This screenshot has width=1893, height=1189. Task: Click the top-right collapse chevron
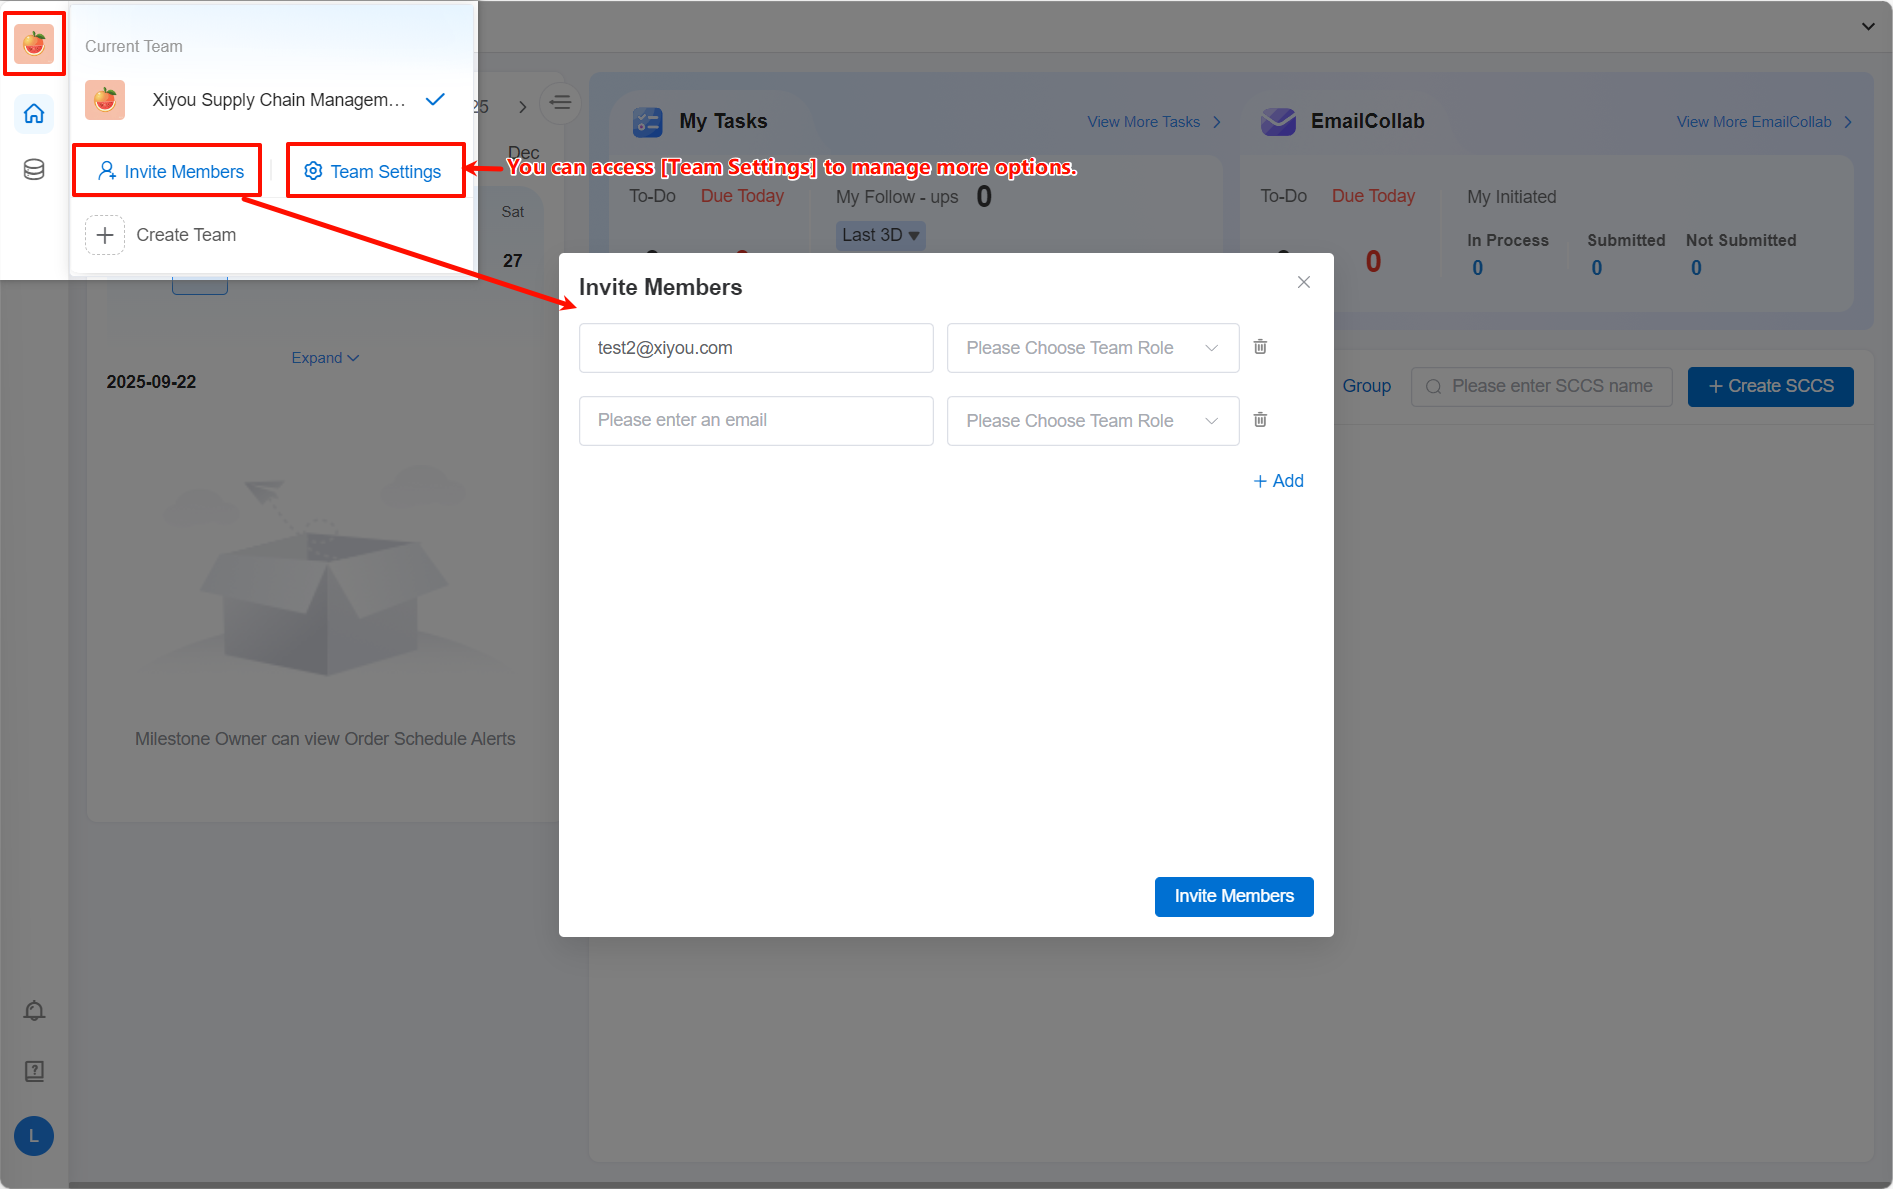pyautogui.click(x=1868, y=26)
